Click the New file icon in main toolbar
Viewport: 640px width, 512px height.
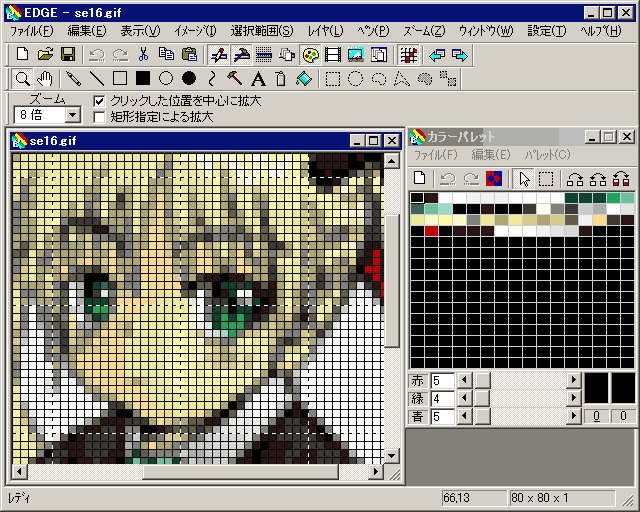pos(22,55)
